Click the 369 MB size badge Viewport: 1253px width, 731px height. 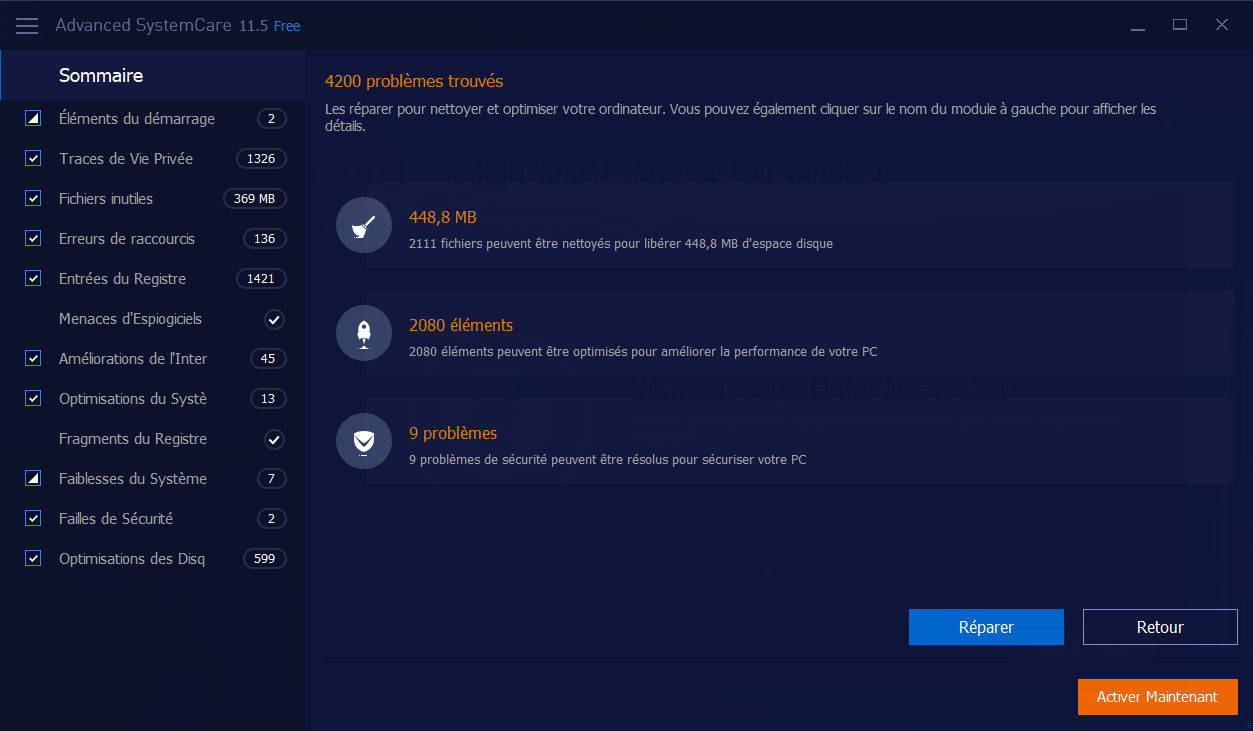point(254,199)
